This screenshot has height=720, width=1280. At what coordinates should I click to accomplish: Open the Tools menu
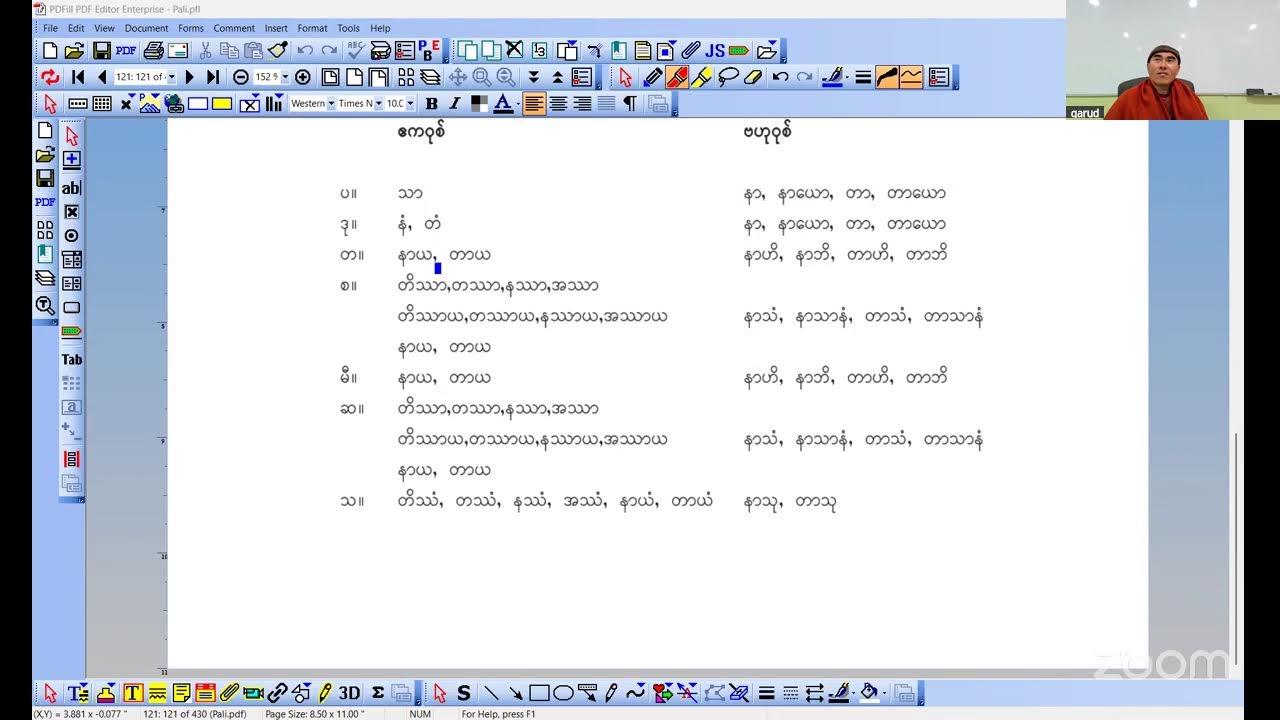click(x=348, y=28)
